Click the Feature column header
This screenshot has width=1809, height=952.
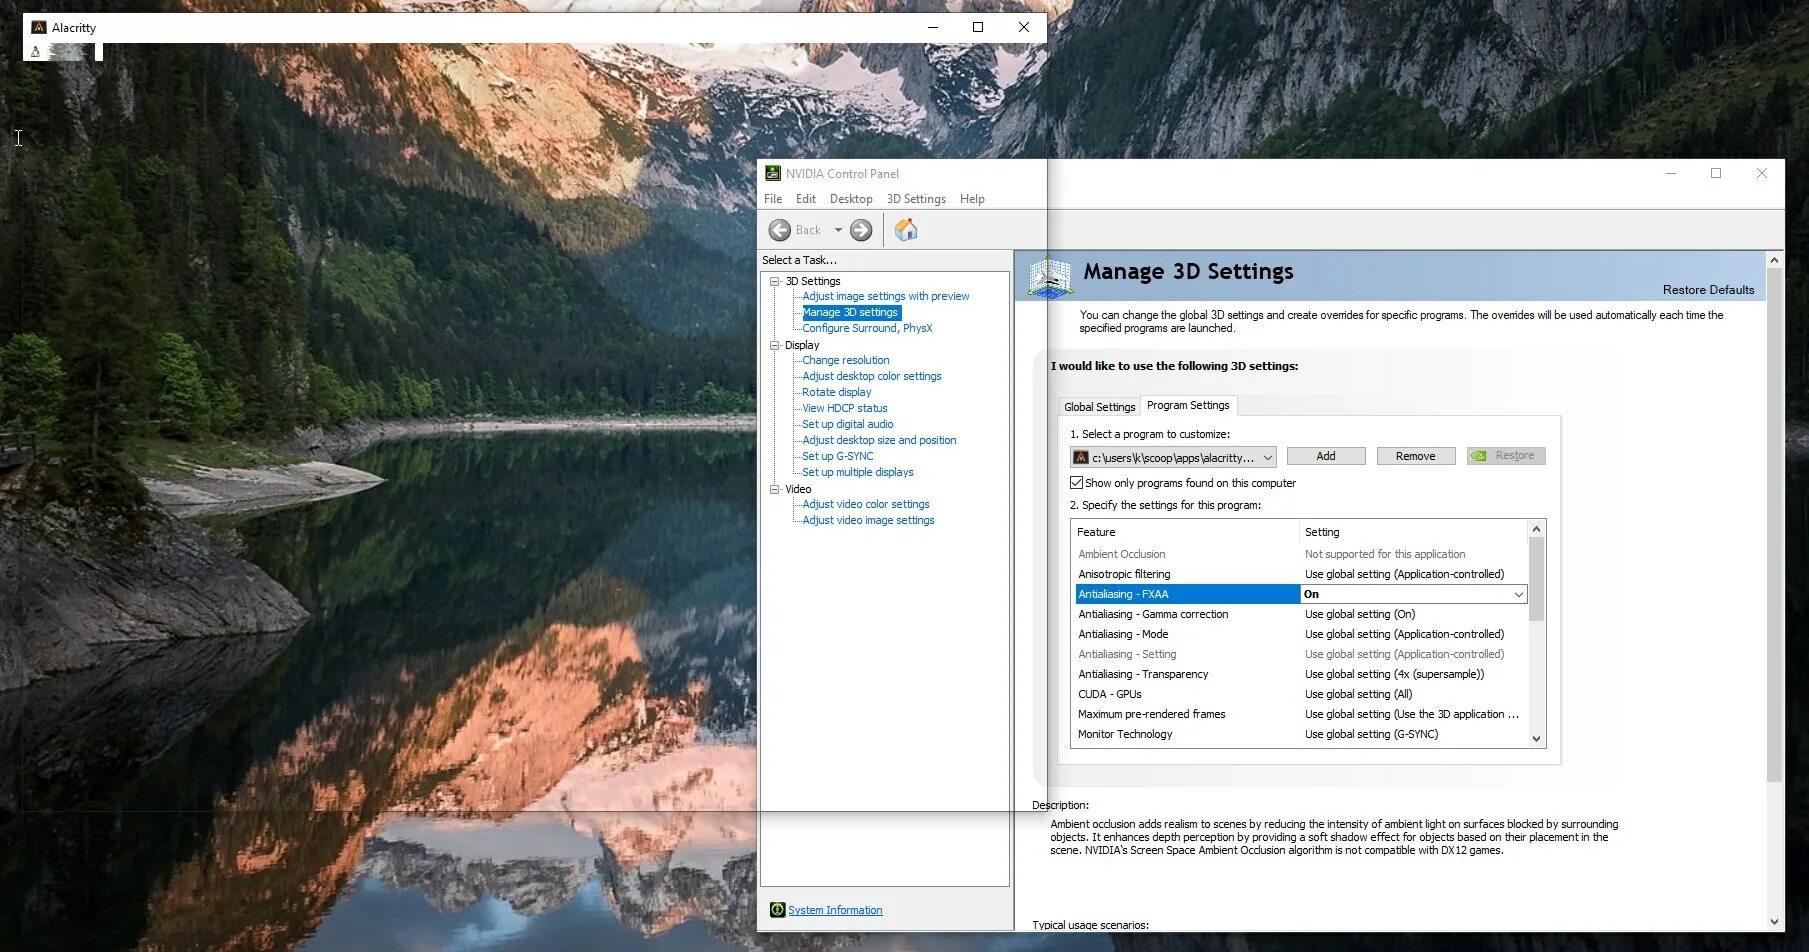1186,532
